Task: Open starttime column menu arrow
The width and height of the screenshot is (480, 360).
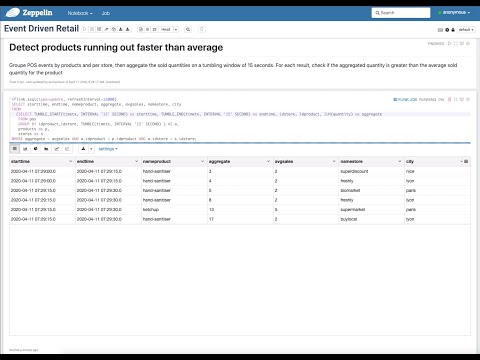Action: 70,161
